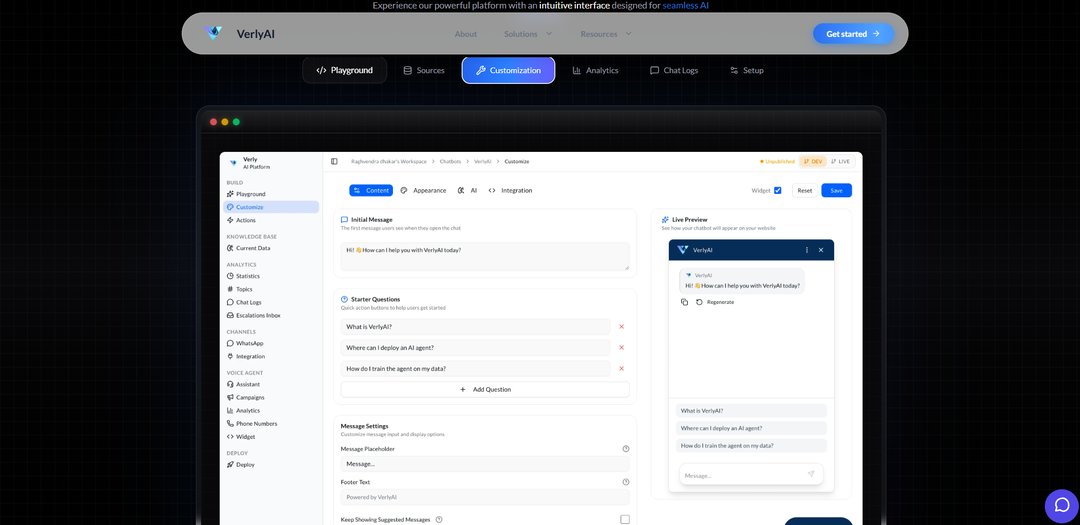Screen dimensions: 1080x525
Task: Click the Get started button
Action: pos(853,34)
